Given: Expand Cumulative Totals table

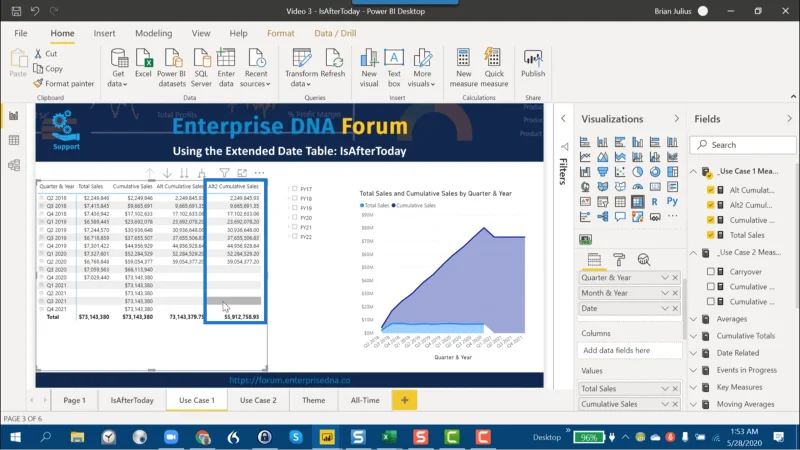Looking at the screenshot, I should [x=693, y=336].
